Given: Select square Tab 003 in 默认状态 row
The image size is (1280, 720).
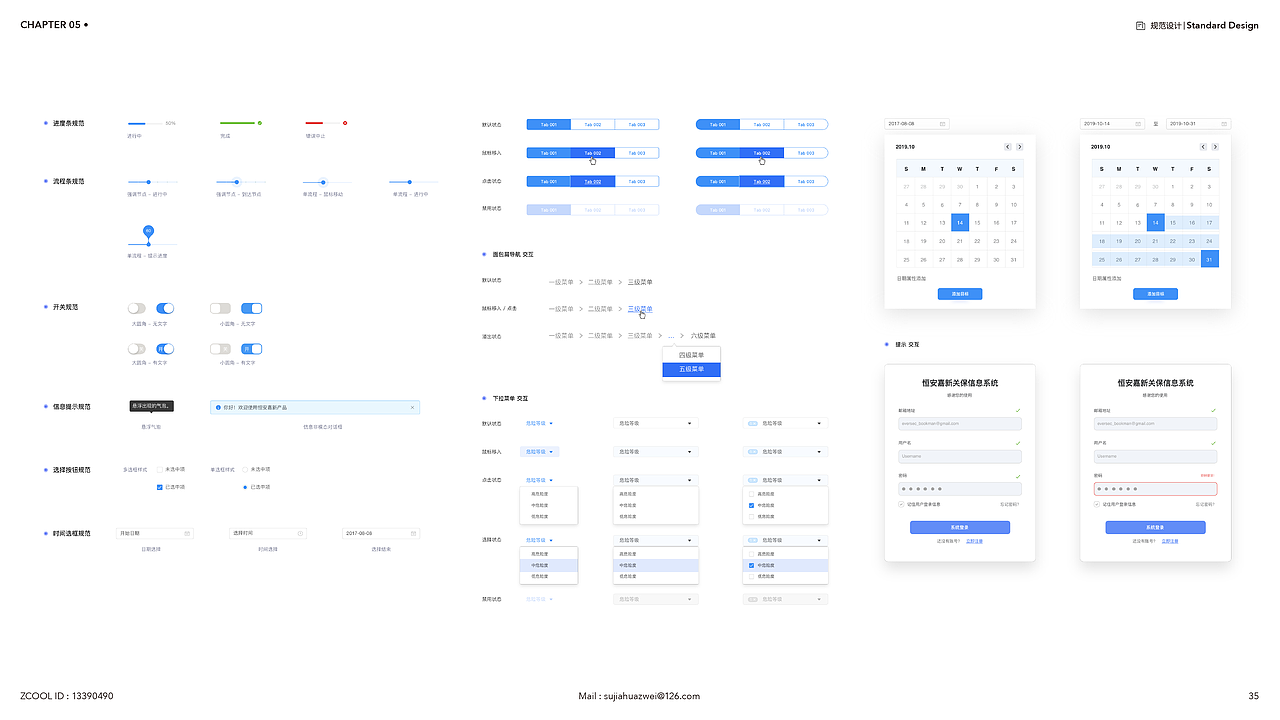Looking at the screenshot, I should coord(637,125).
